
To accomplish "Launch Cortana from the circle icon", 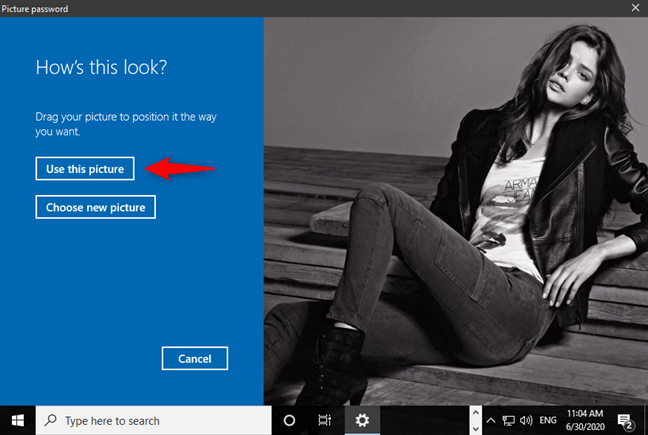I will (289, 421).
